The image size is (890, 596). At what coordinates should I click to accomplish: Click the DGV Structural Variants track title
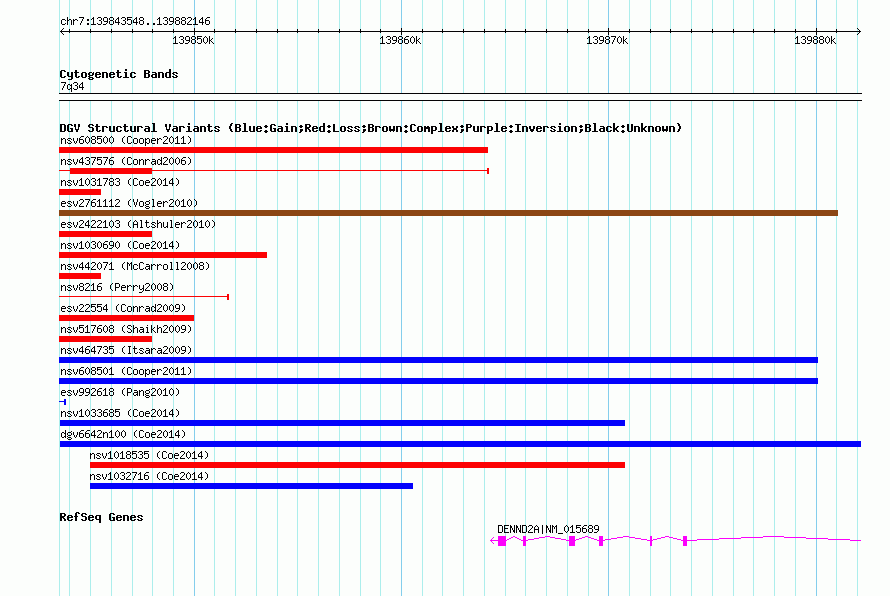click(x=370, y=128)
